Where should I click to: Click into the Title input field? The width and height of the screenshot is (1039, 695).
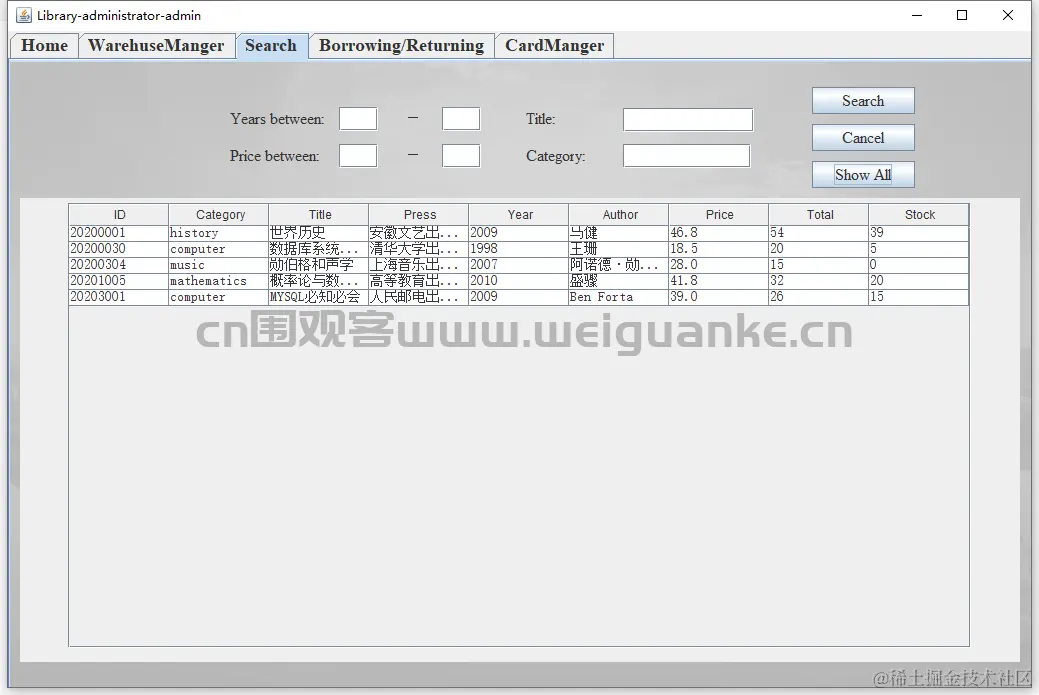pos(688,119)
